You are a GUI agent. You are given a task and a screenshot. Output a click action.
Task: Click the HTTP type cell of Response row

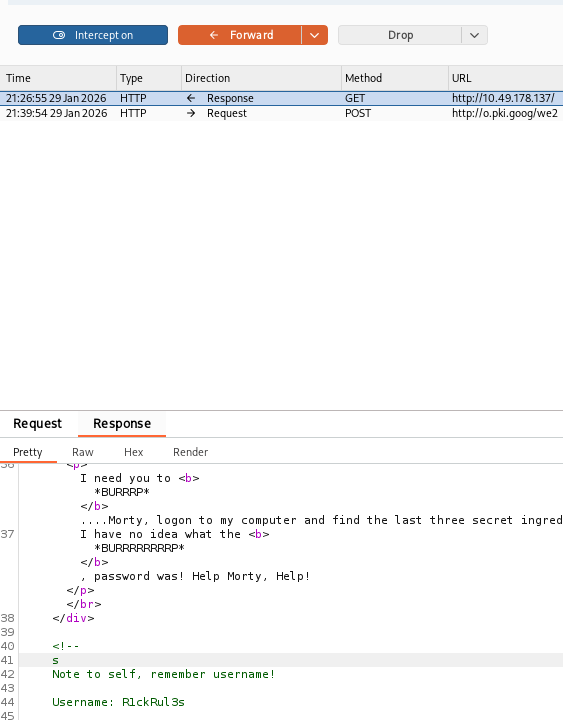click(x=133, y=98)
